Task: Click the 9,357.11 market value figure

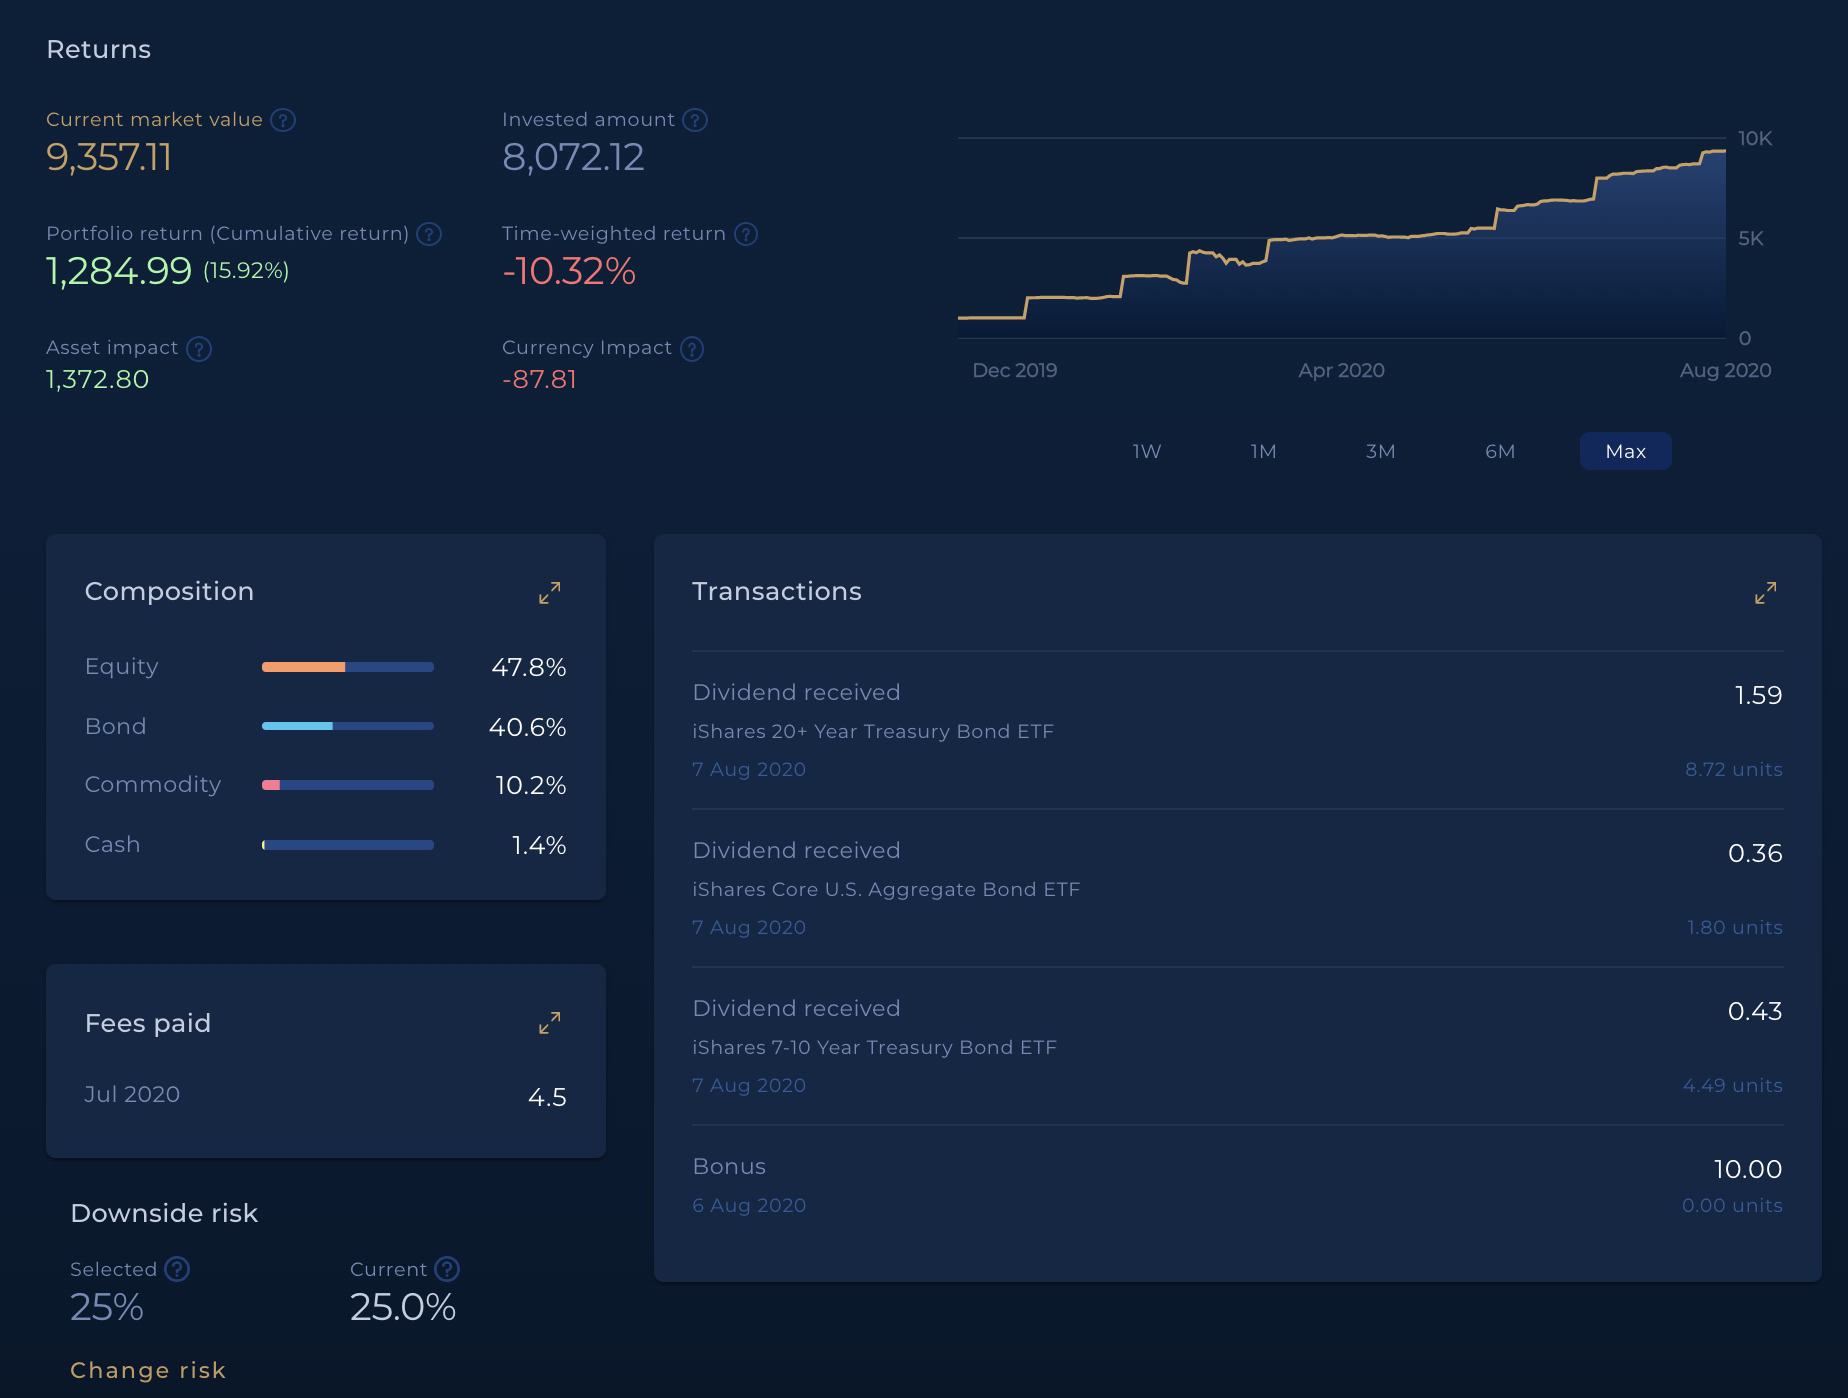Action: tap(109, 157)
